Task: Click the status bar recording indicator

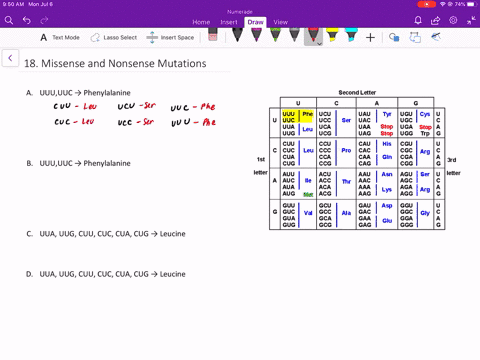Action: coord(426,4)
